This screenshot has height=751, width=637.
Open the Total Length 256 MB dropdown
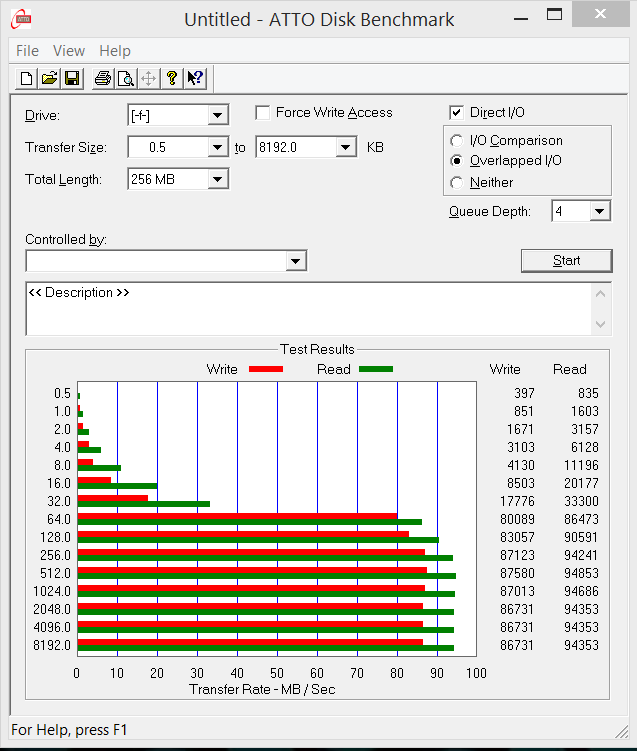(x=217, y=180)
